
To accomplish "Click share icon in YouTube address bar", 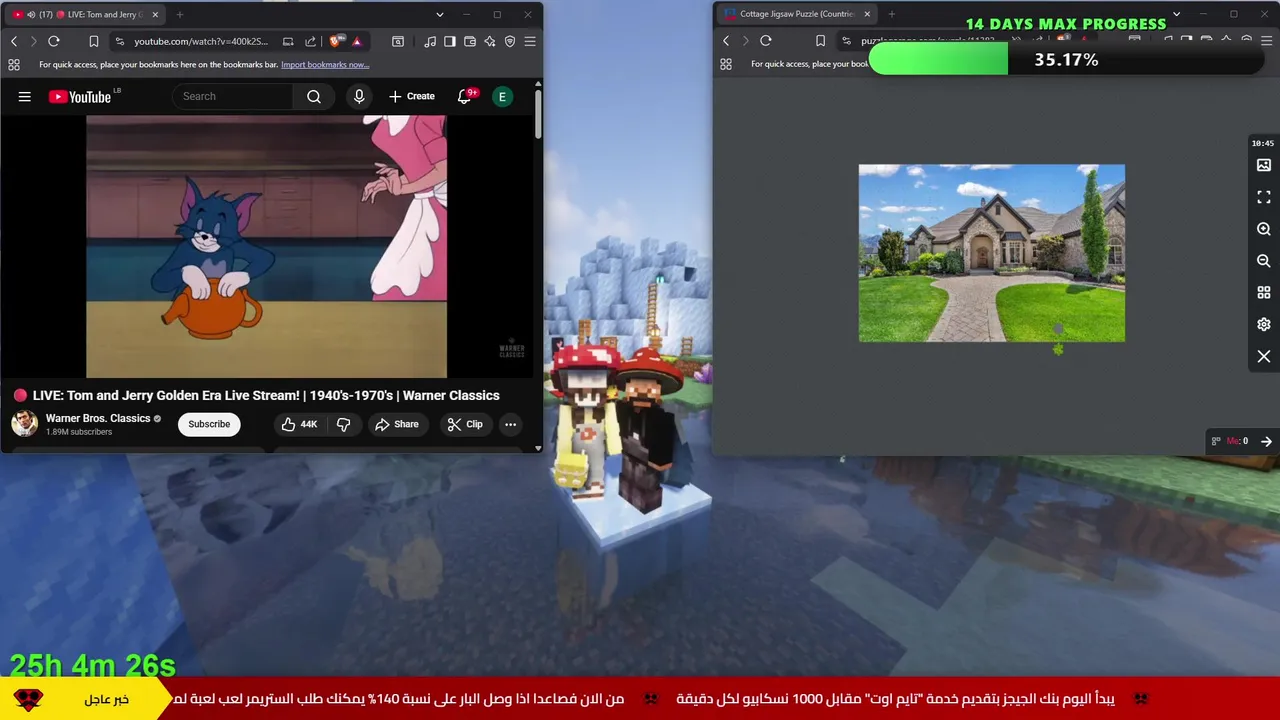I will tap(310, 41).
